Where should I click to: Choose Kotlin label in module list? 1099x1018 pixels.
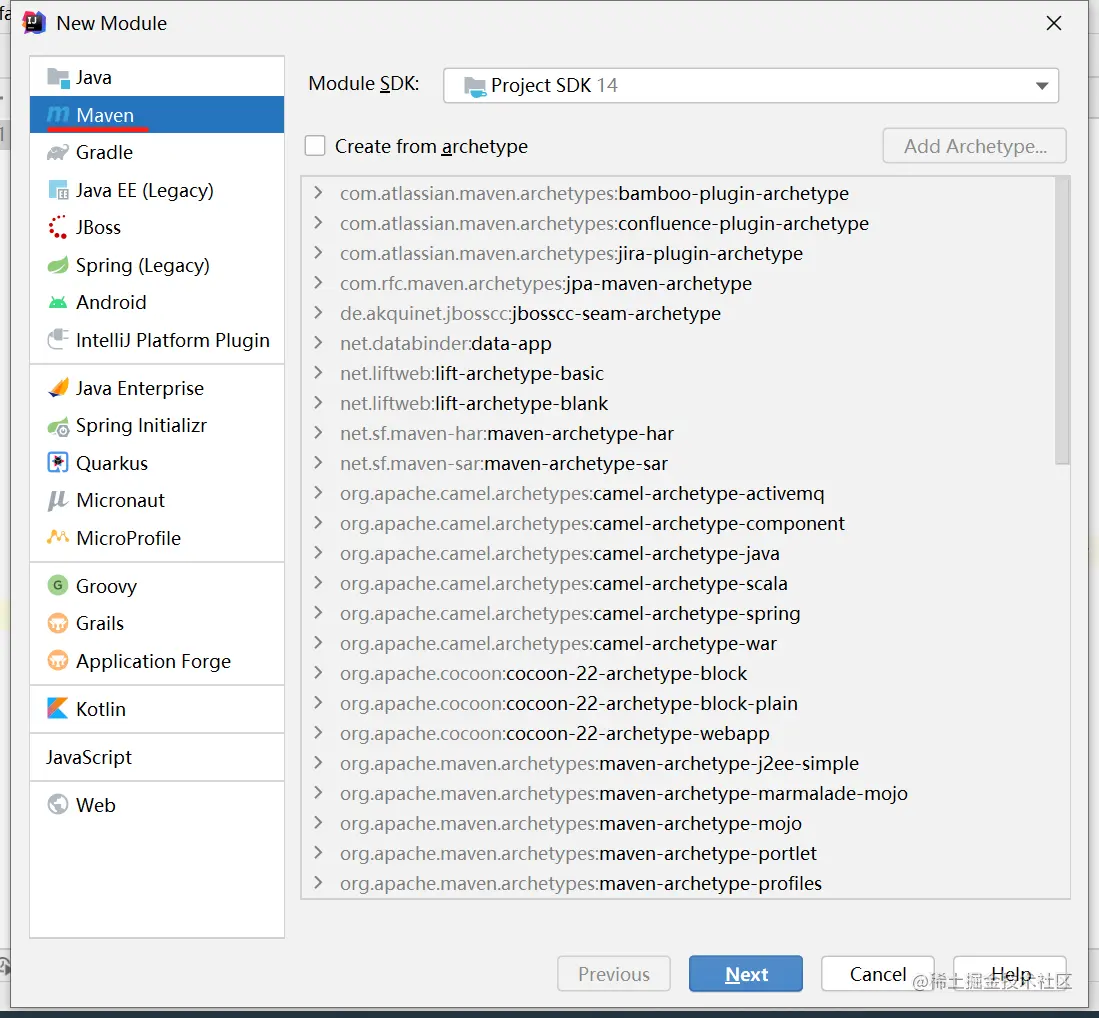click(x=101, y=709)
